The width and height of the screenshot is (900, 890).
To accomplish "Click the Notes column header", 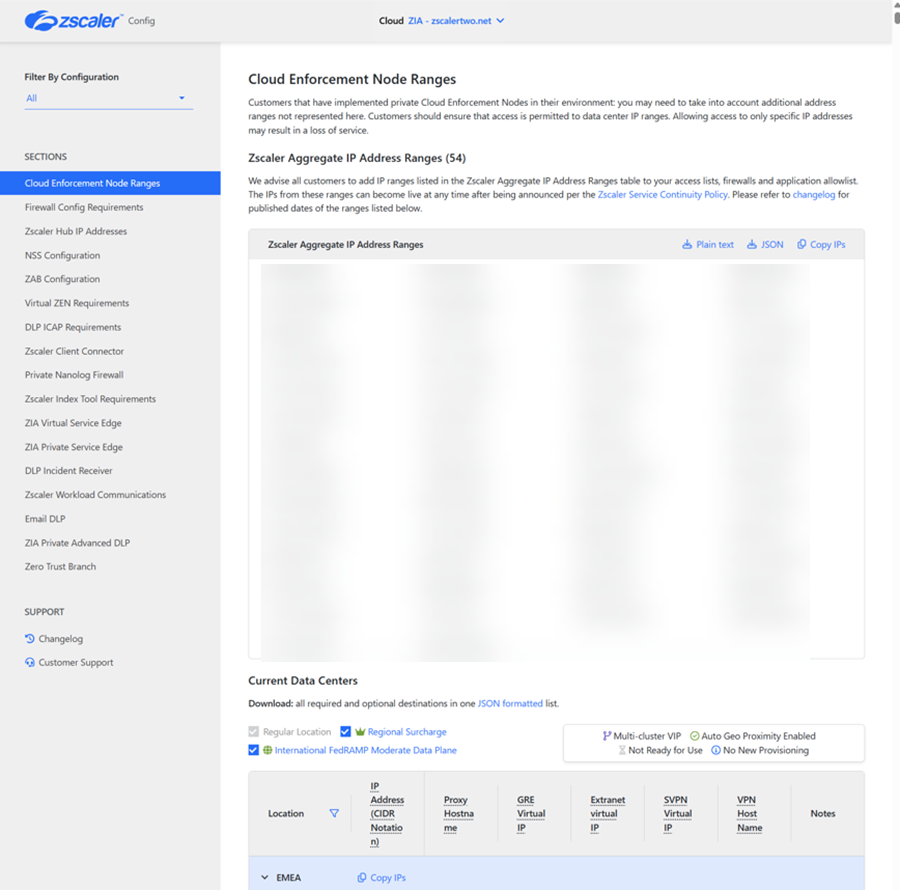I will coord(823,814).
